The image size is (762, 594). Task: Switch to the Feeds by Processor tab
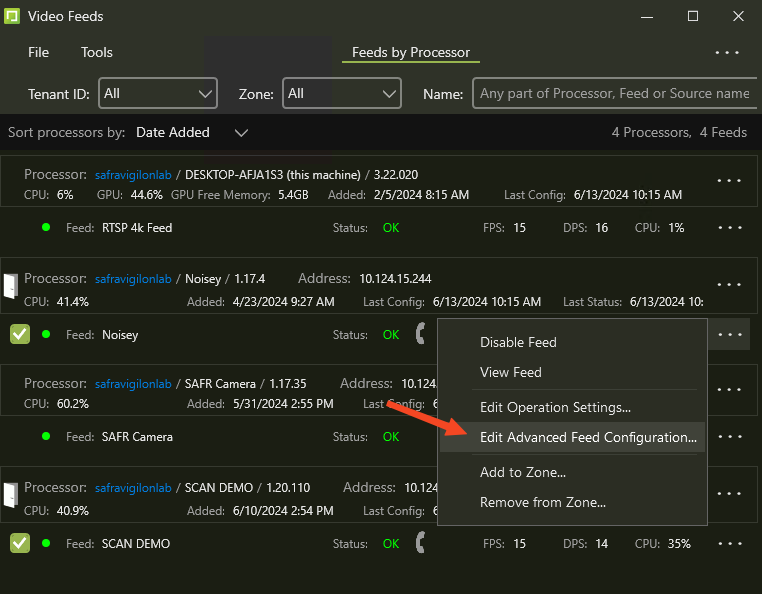pos(410,52)
